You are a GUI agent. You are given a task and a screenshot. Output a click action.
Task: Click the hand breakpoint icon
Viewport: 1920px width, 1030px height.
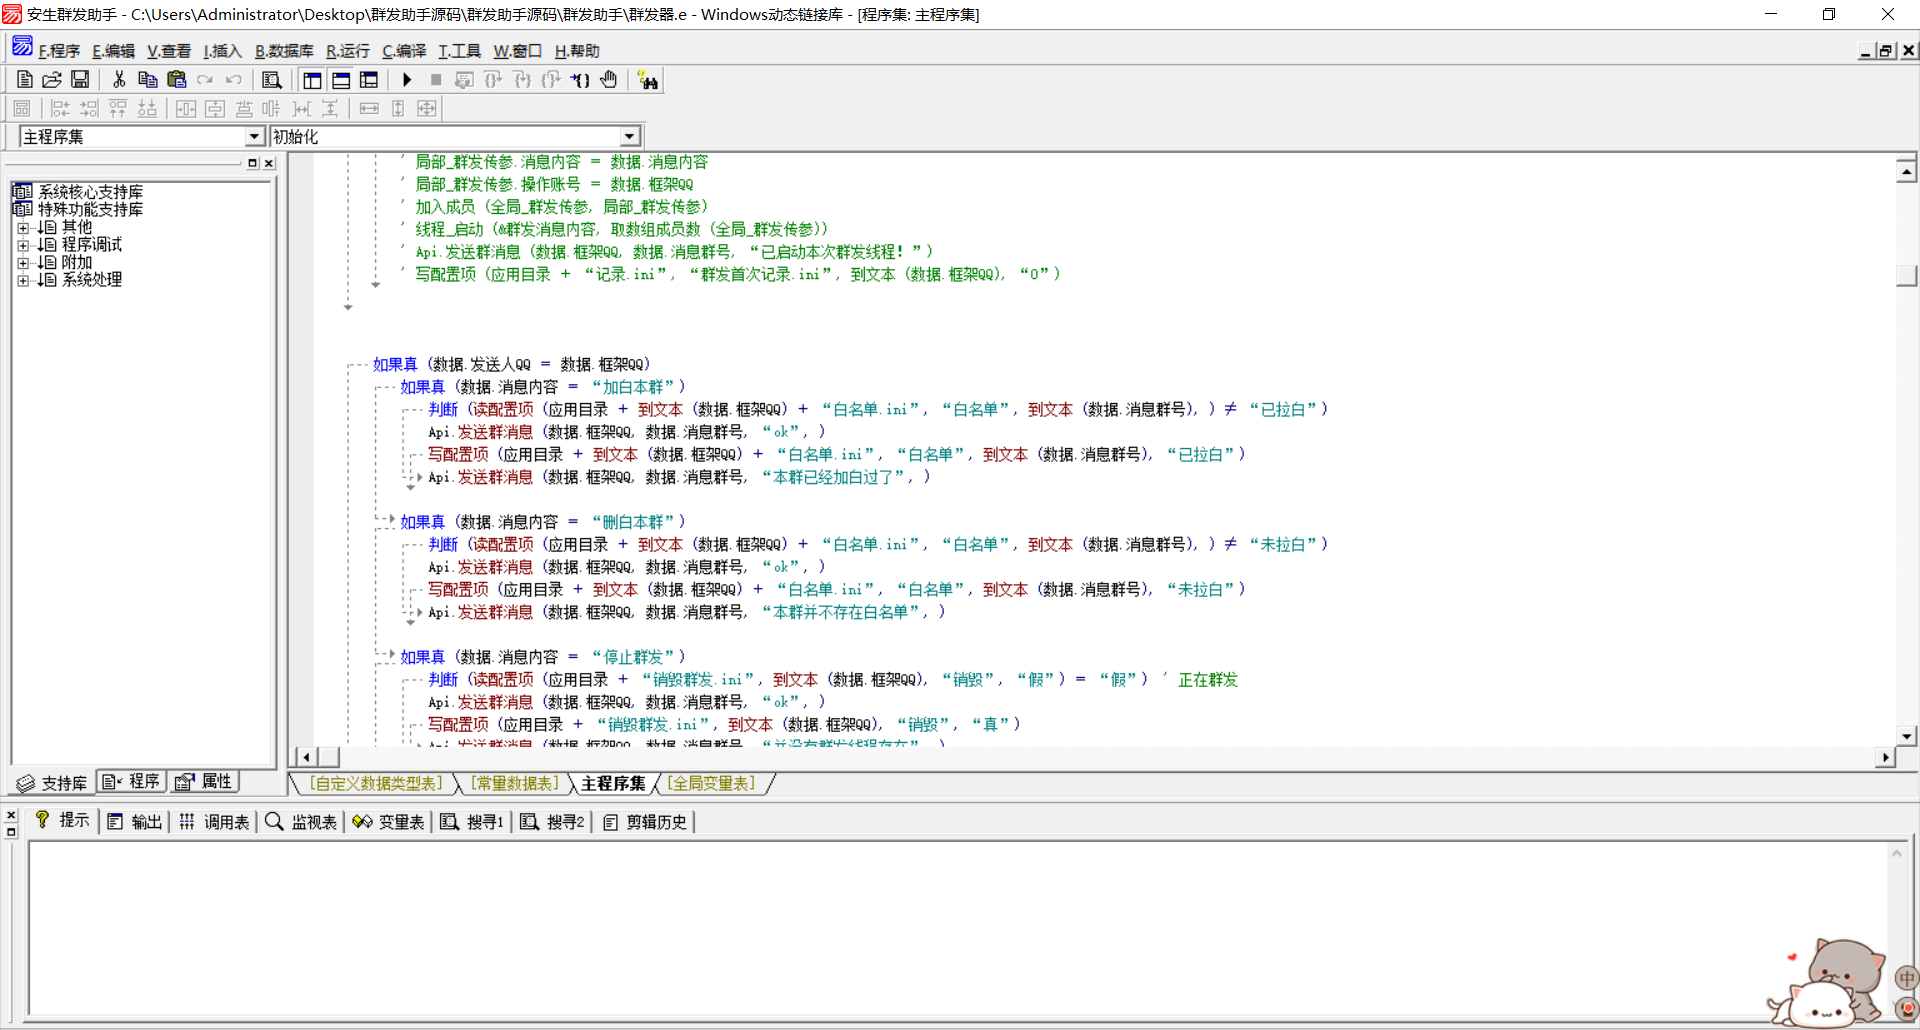pos(609,80)
